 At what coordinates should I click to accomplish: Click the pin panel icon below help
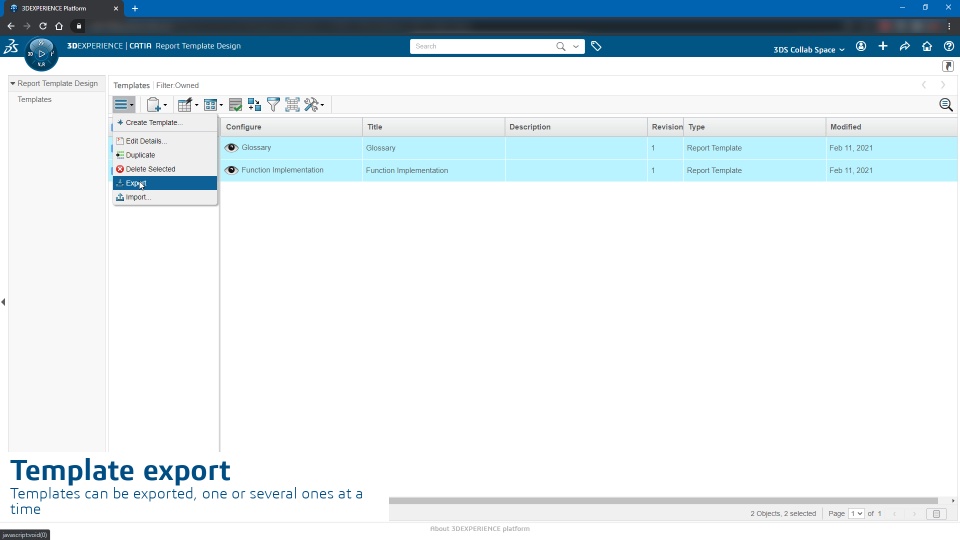click(948, 66)
